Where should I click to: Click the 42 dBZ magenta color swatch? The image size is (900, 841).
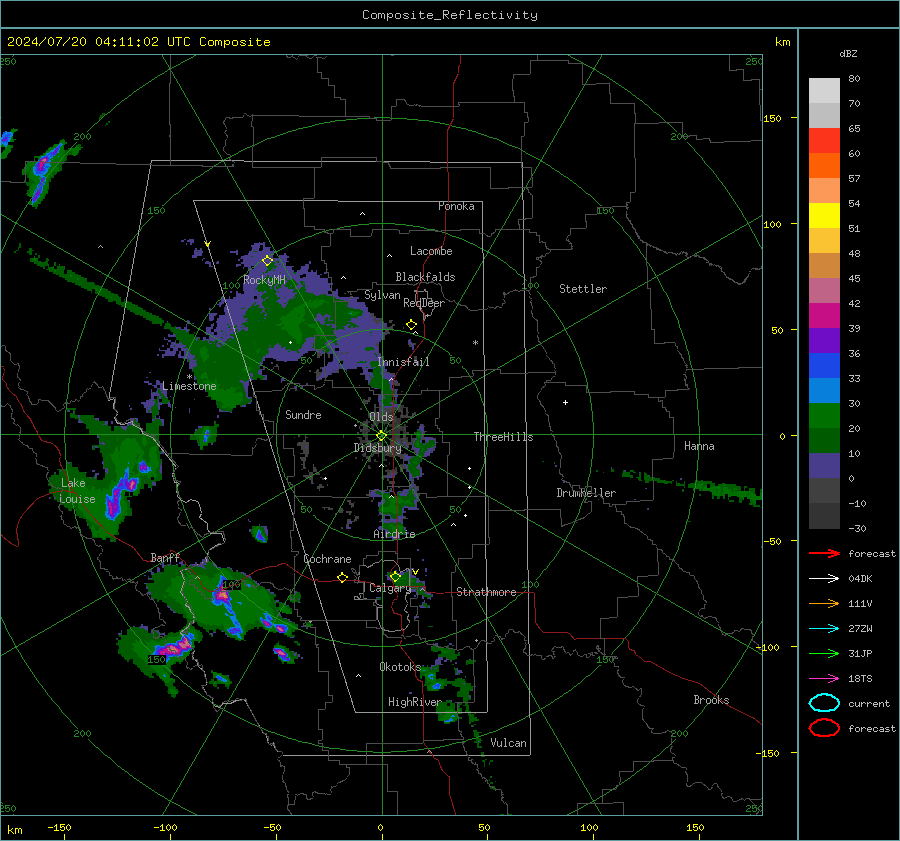click(x=824, y=315)
